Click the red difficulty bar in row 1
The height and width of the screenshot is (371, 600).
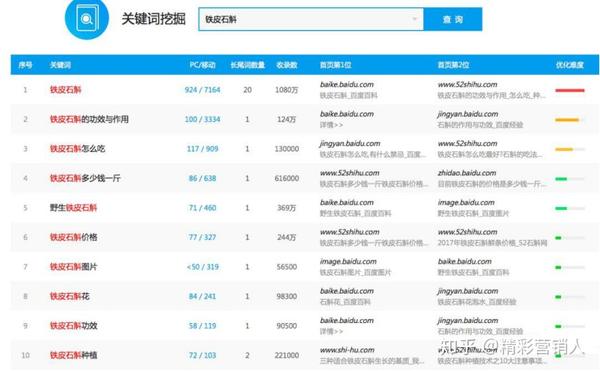click(570, 90)
